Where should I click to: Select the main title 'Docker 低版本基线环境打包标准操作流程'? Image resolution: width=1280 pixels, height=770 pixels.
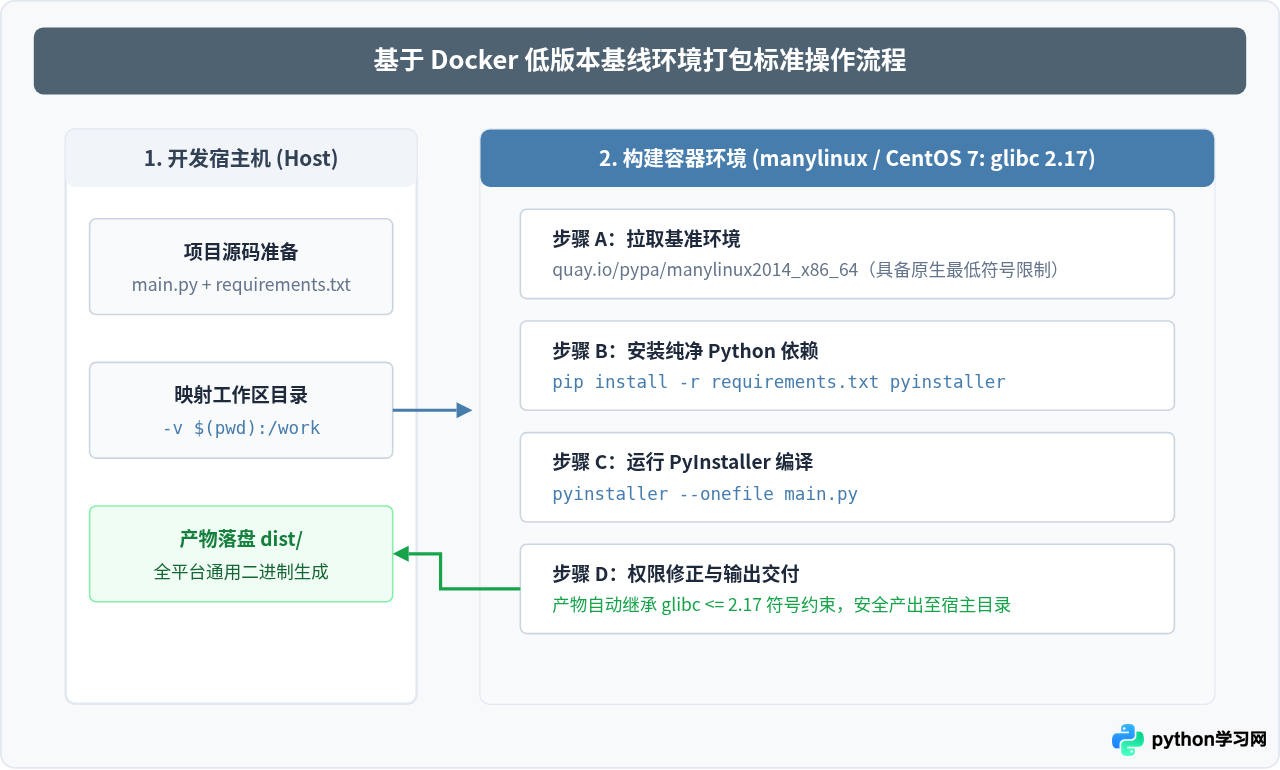(640, 61)
